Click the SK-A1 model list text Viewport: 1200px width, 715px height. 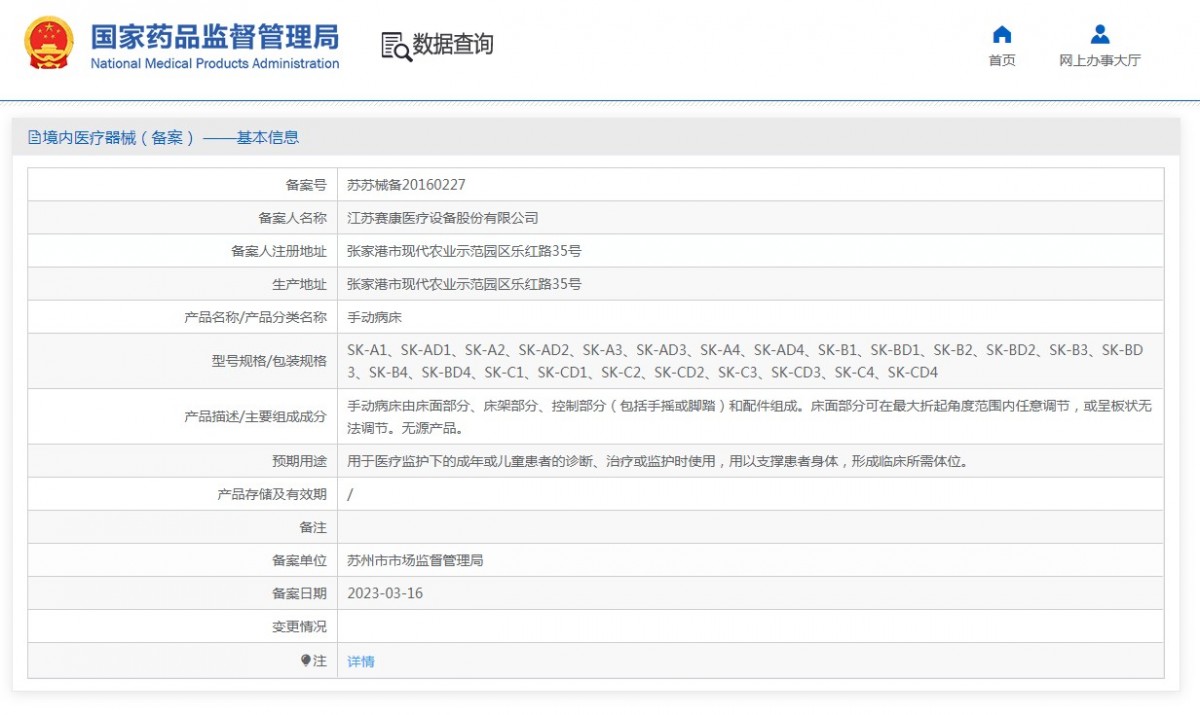[745, 361]
